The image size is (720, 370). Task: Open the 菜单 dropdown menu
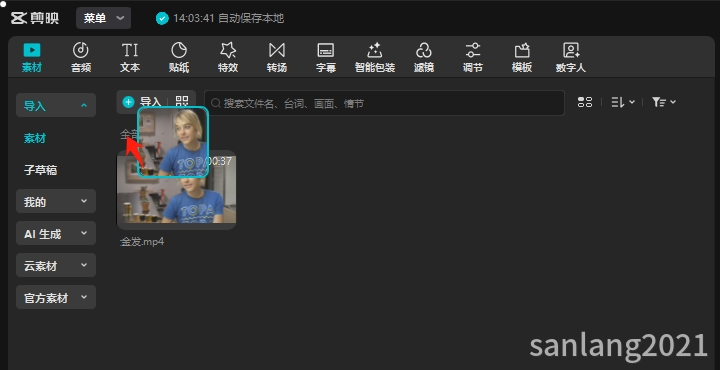point(103,18)
